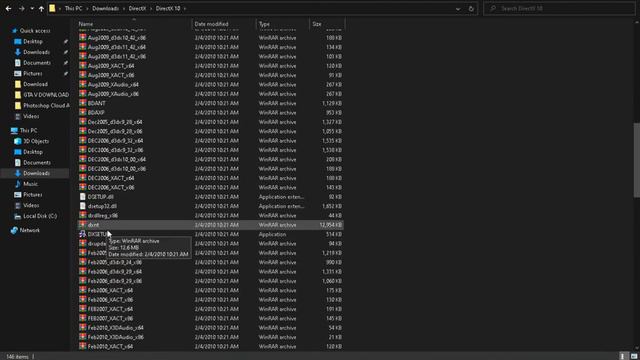Select This PC in navigation pane
Screen dimensions: 640x360
point(28,131)
